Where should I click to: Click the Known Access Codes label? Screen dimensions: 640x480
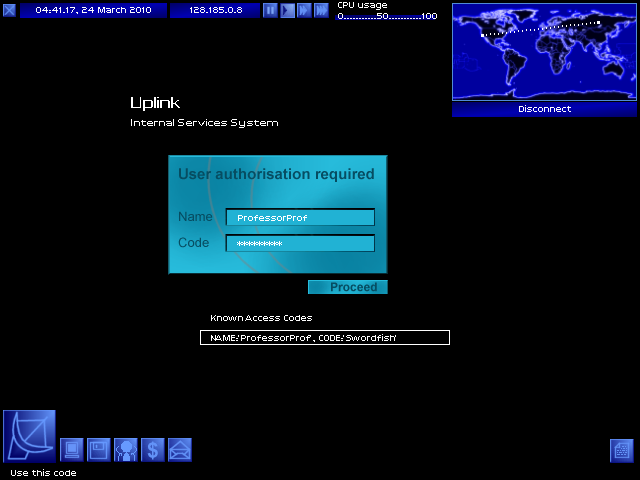(x=261, y=318)
